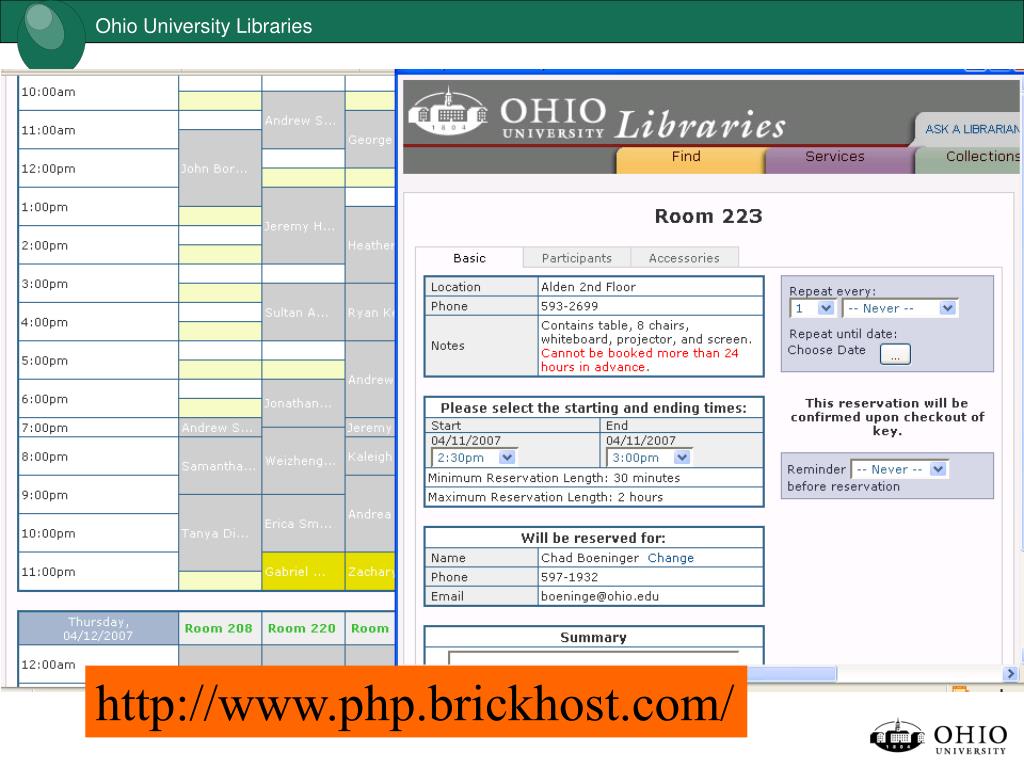
Task: Open the repeat count dropdown showing 1
Action: 812,308
